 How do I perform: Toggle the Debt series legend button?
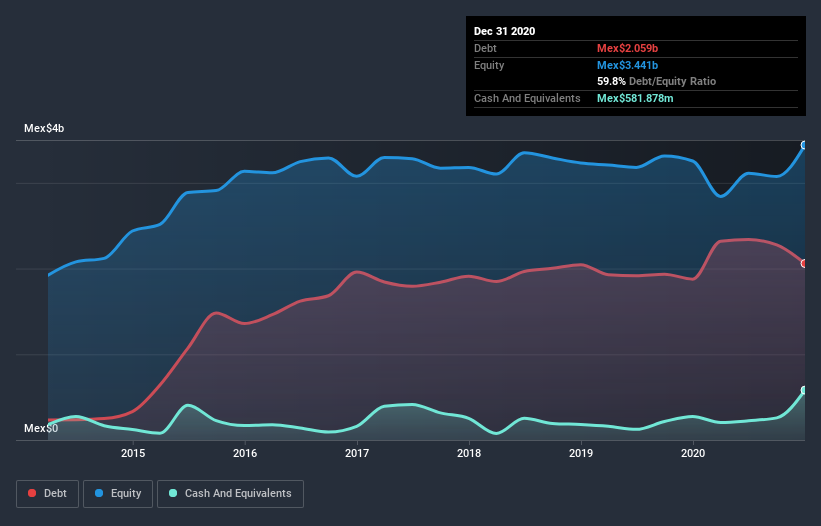[x=47, y=494]
